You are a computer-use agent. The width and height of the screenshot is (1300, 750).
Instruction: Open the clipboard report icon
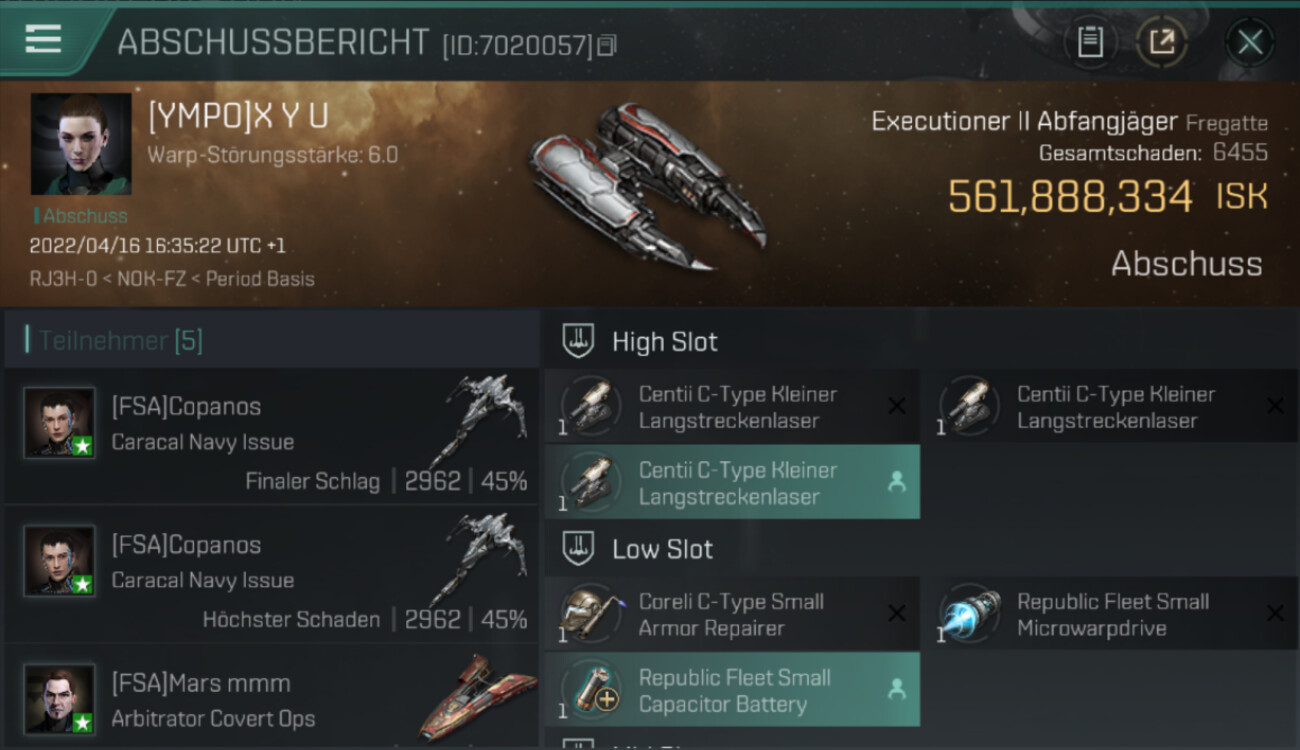(1090, 42)
